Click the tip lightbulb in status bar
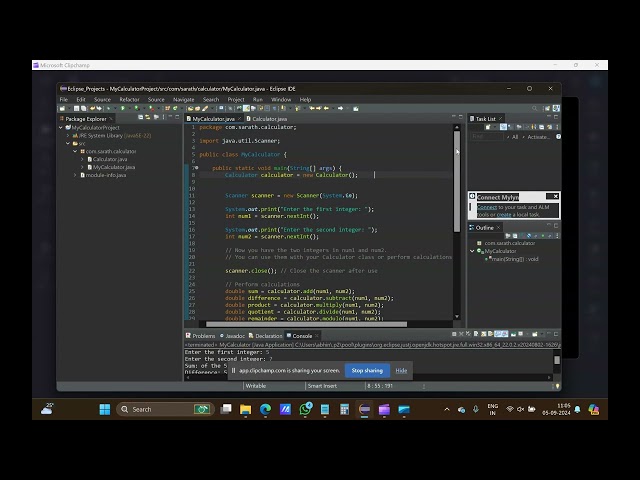This screenshot has height=480, width=640. 557,386
